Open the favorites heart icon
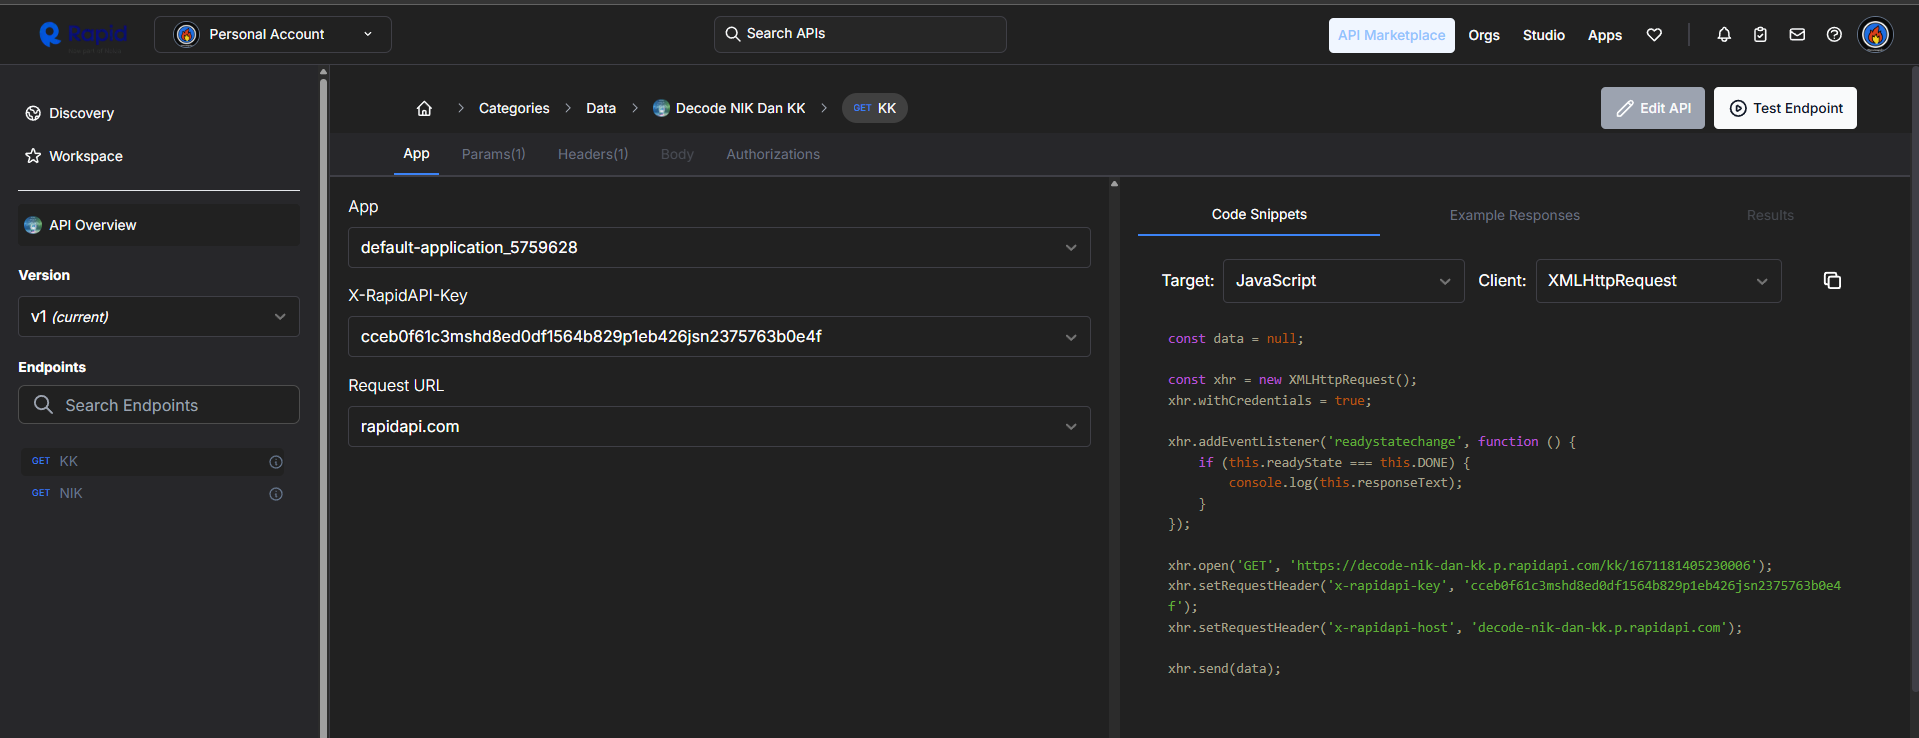Viewport: 1919px width, 738px height. click(x=1654, y=35)
